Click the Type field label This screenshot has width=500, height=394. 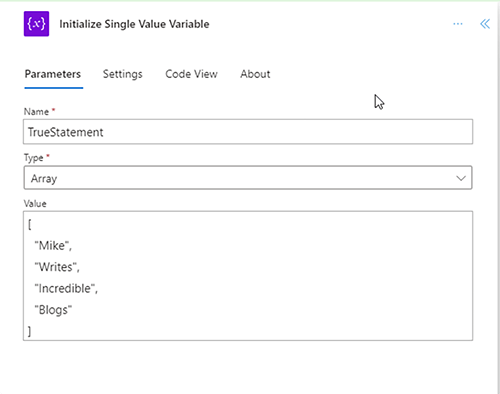[33, 158]
